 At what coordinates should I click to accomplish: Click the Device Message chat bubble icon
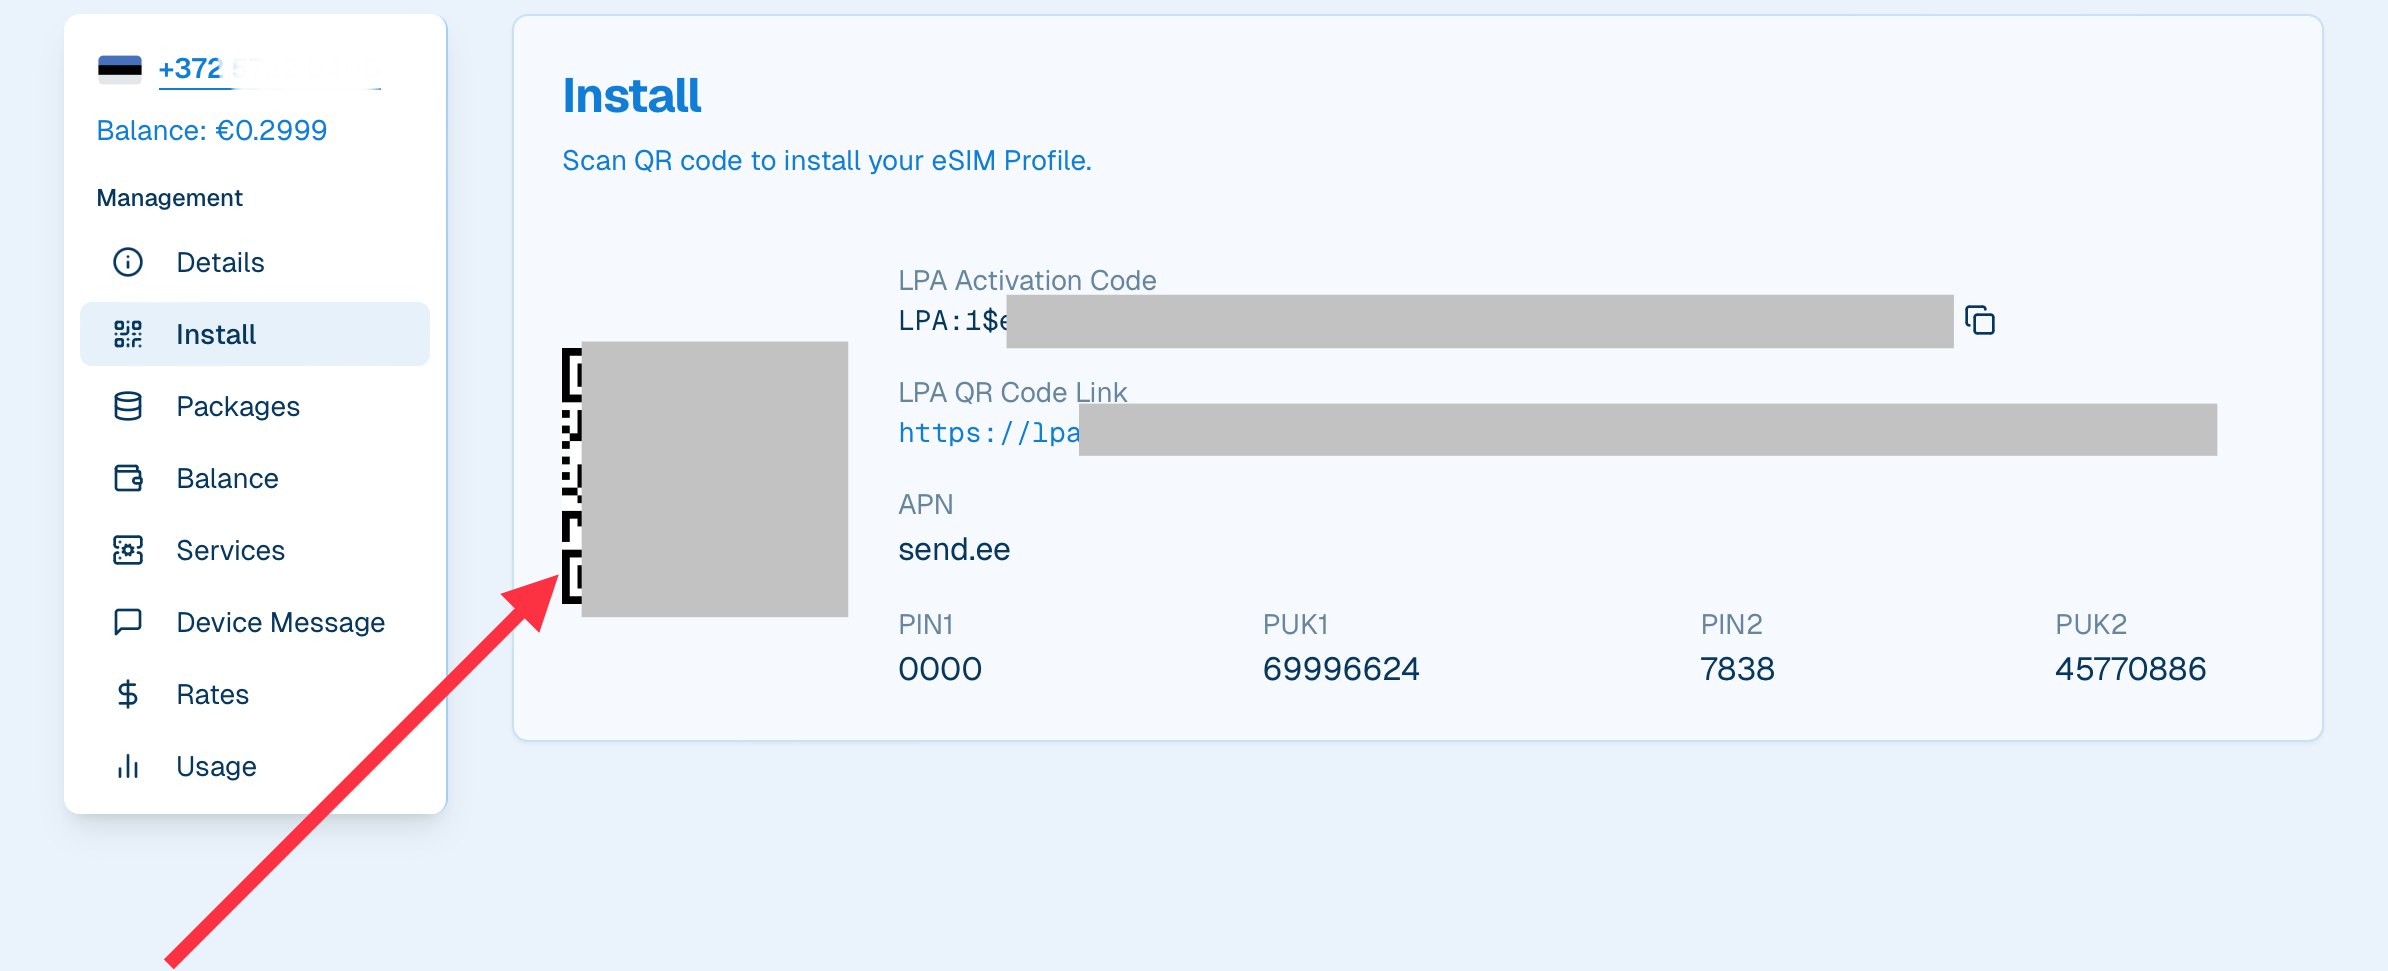[x=128, y=622]
